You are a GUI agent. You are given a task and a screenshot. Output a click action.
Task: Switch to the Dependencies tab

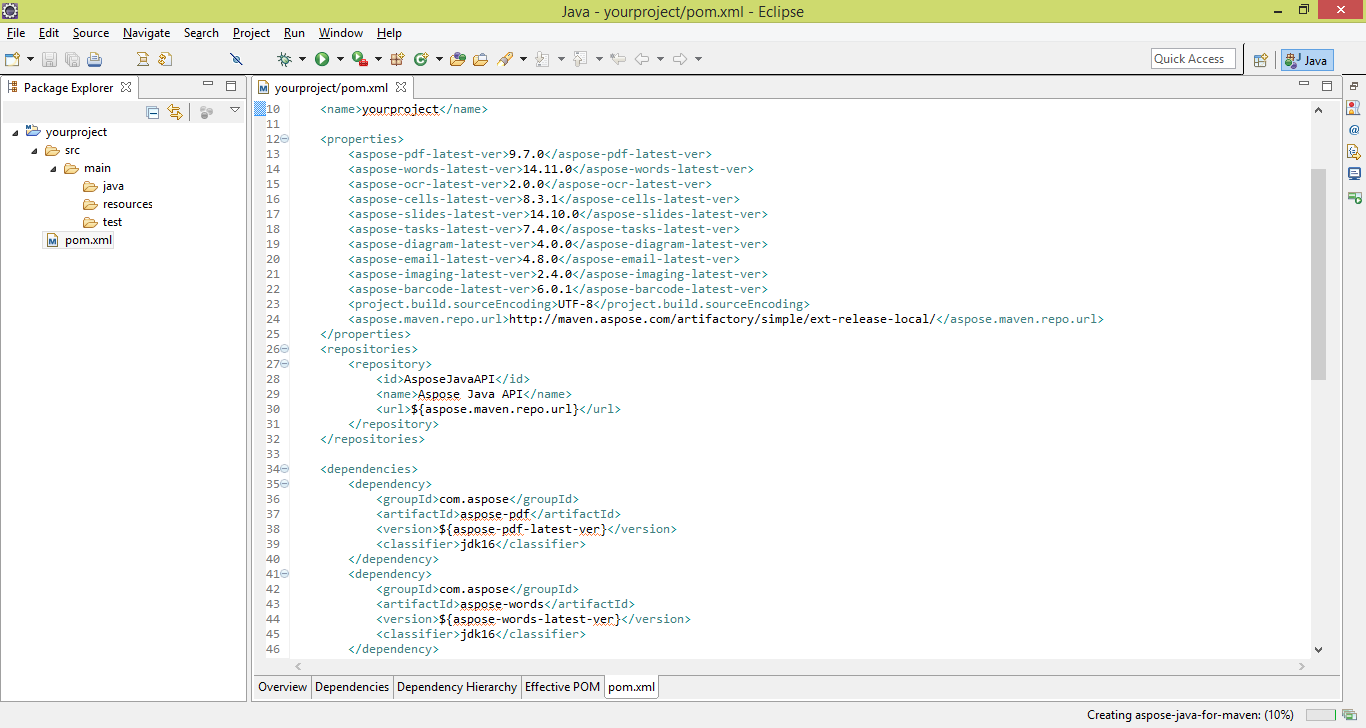[x=352, y=687]
